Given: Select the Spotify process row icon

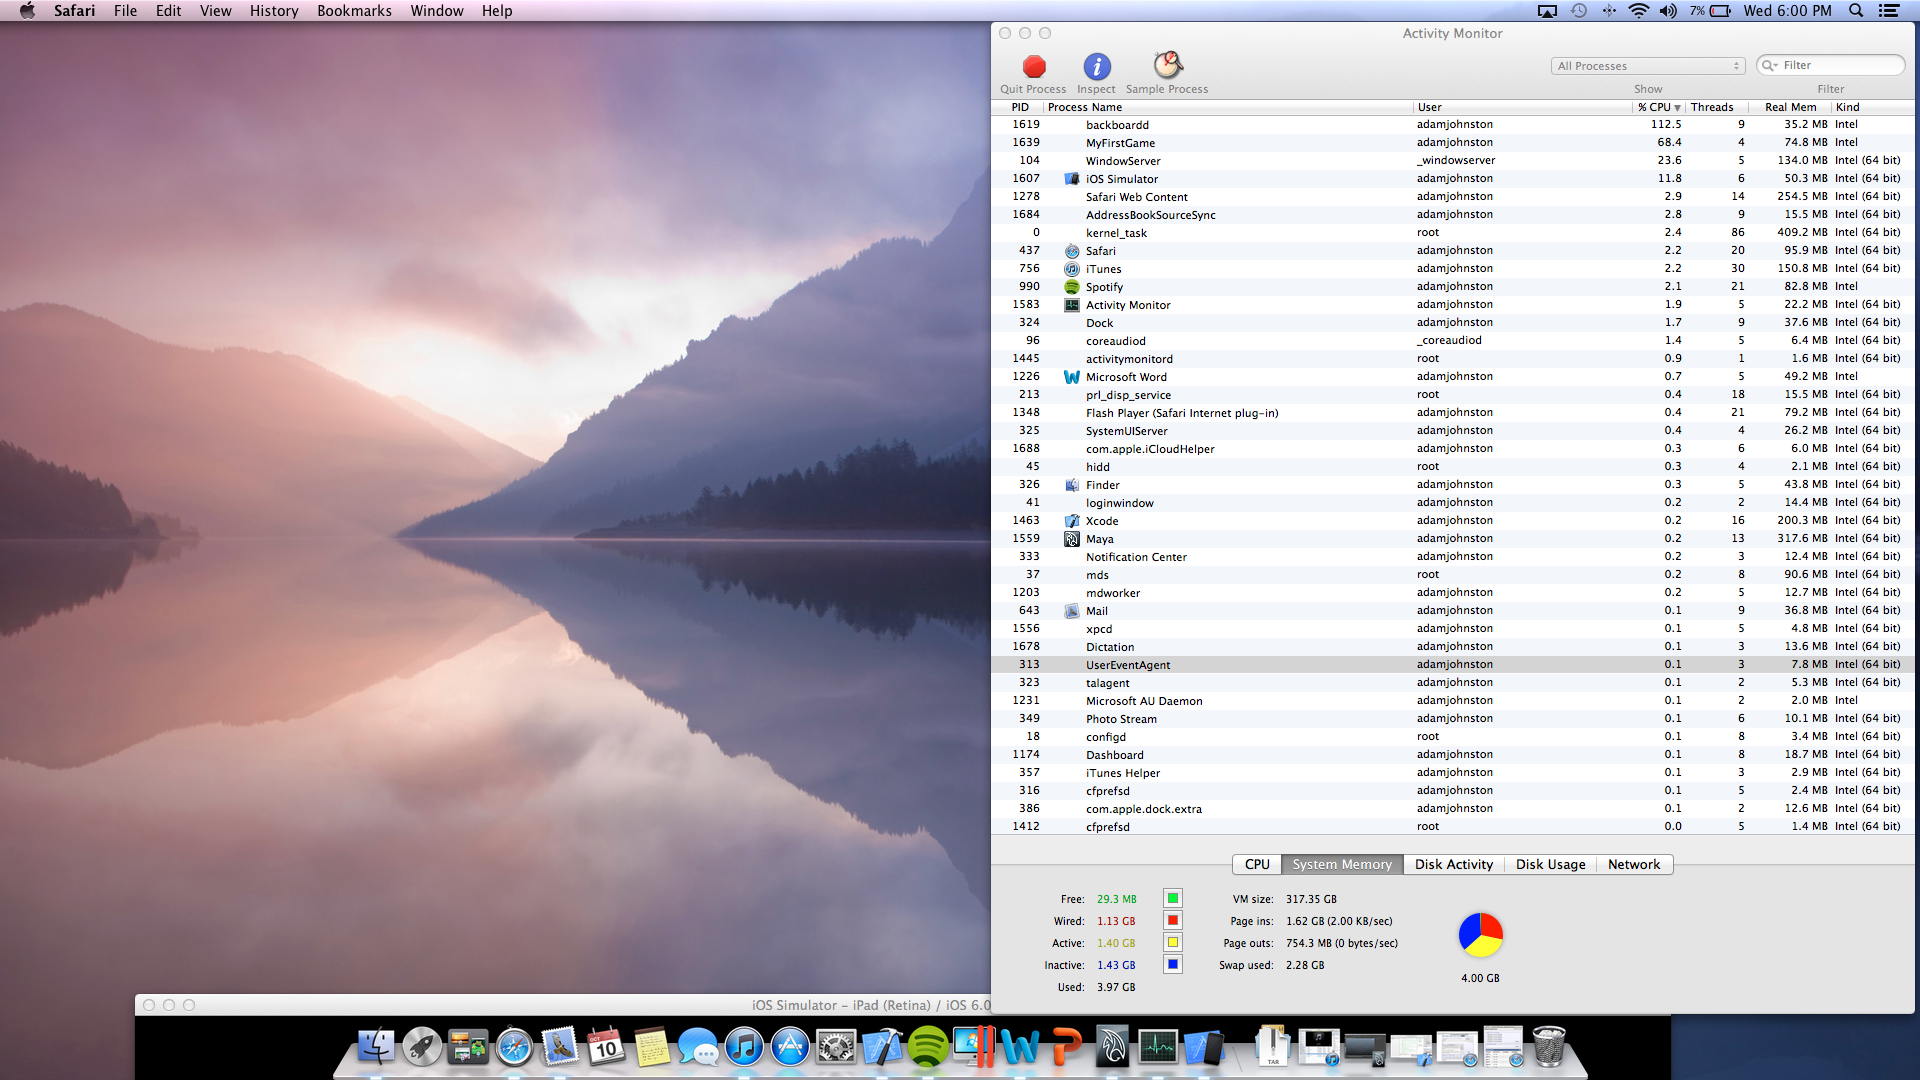Looking at the screenshot, I should (1072, 287).
